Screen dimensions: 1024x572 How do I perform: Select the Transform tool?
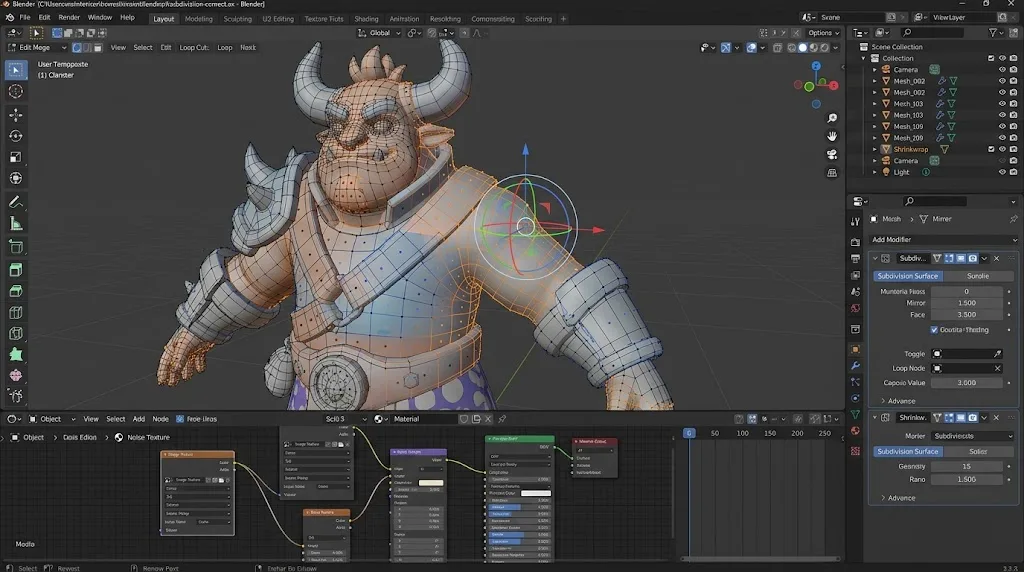(x=16, y=178)
